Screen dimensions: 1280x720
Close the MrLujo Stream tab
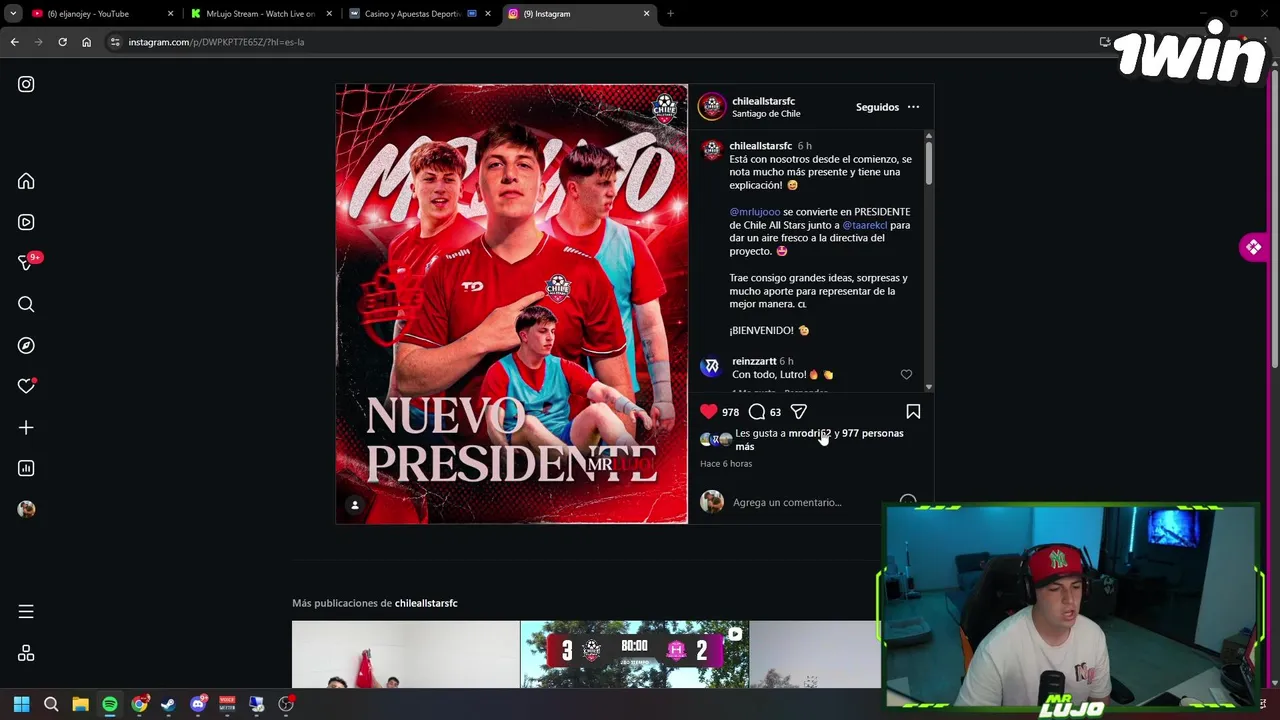[329, 14]
